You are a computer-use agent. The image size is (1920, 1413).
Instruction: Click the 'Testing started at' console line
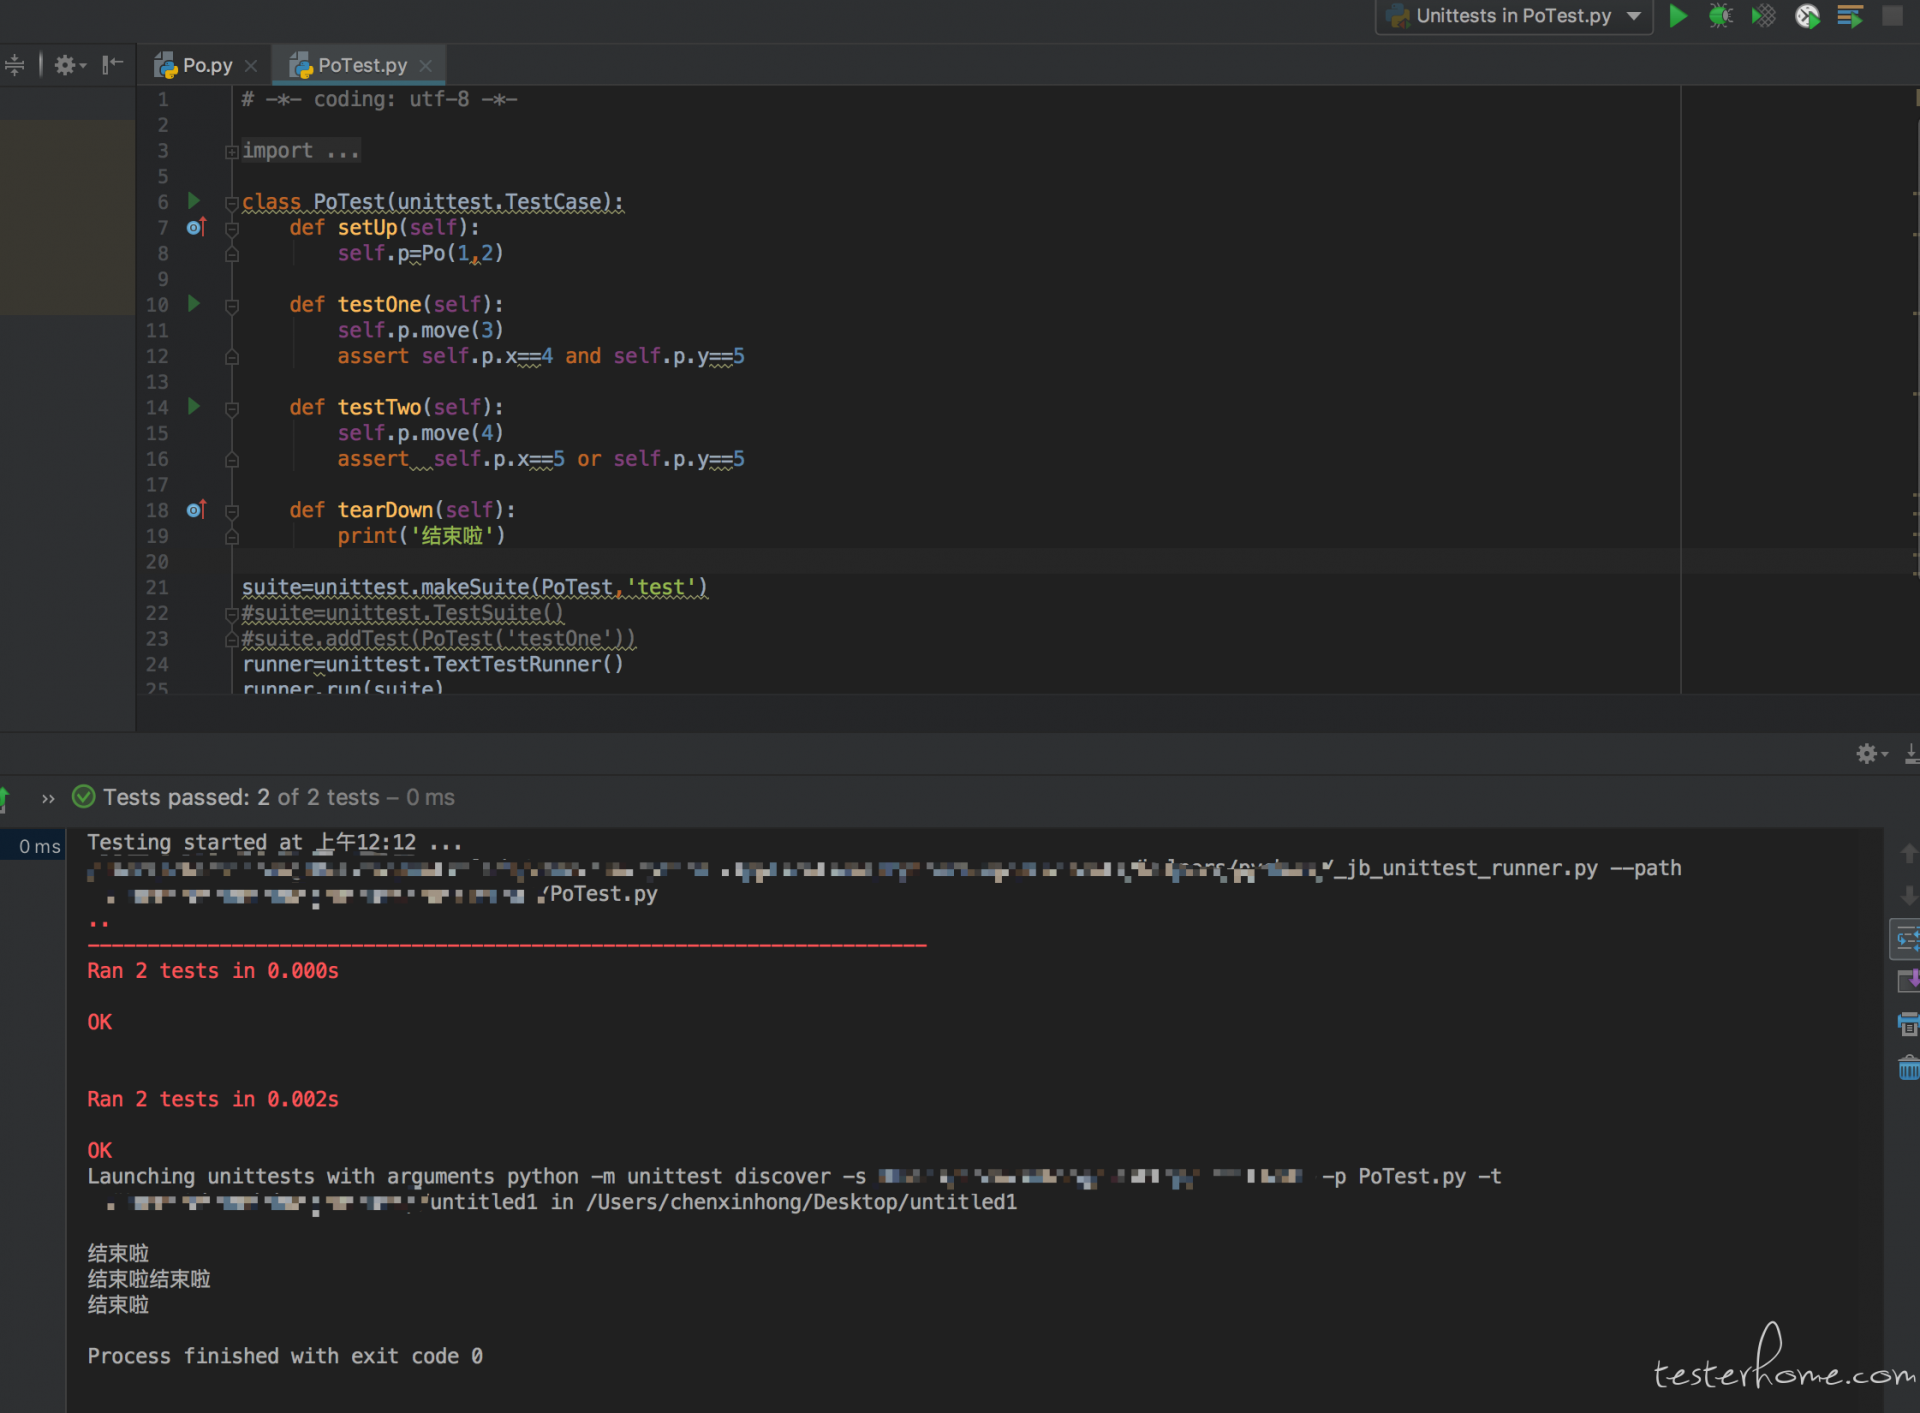pos(274,843)
